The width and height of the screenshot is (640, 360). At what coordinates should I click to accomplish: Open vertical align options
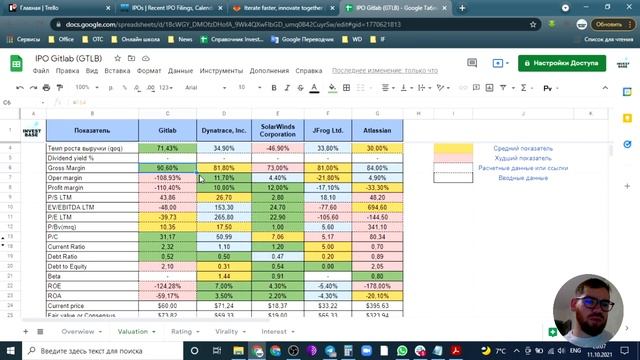[406, 88]
